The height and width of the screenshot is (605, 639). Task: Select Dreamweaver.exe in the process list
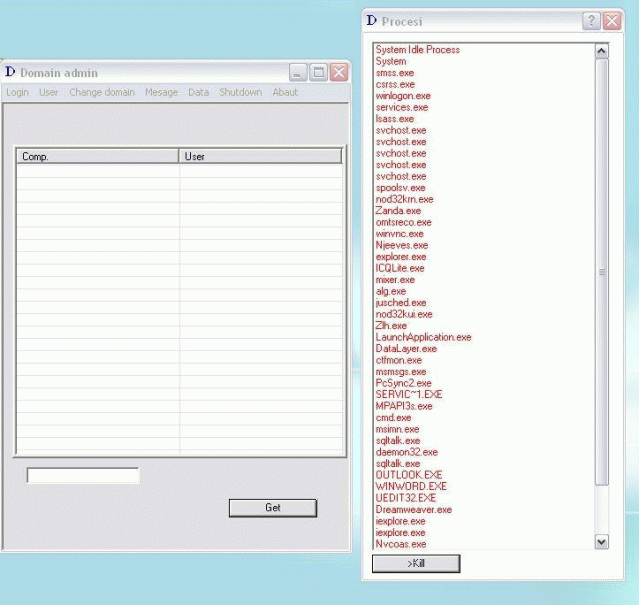coord(414,510)
